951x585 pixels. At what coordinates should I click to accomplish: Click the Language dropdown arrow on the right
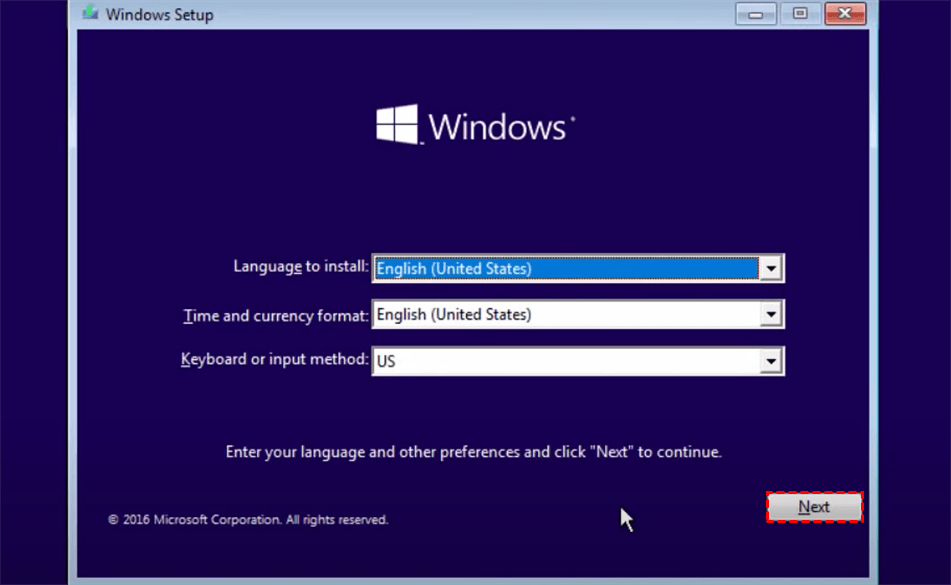click(770, 268)
